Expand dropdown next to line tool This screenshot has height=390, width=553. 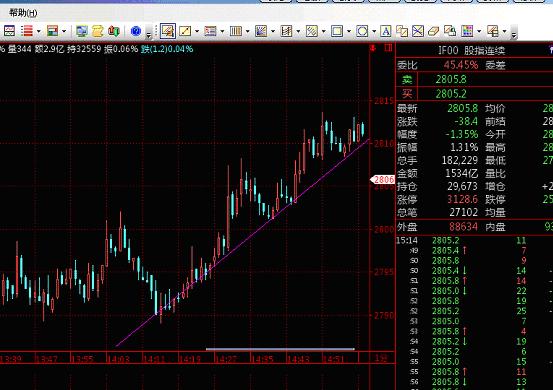197,31
